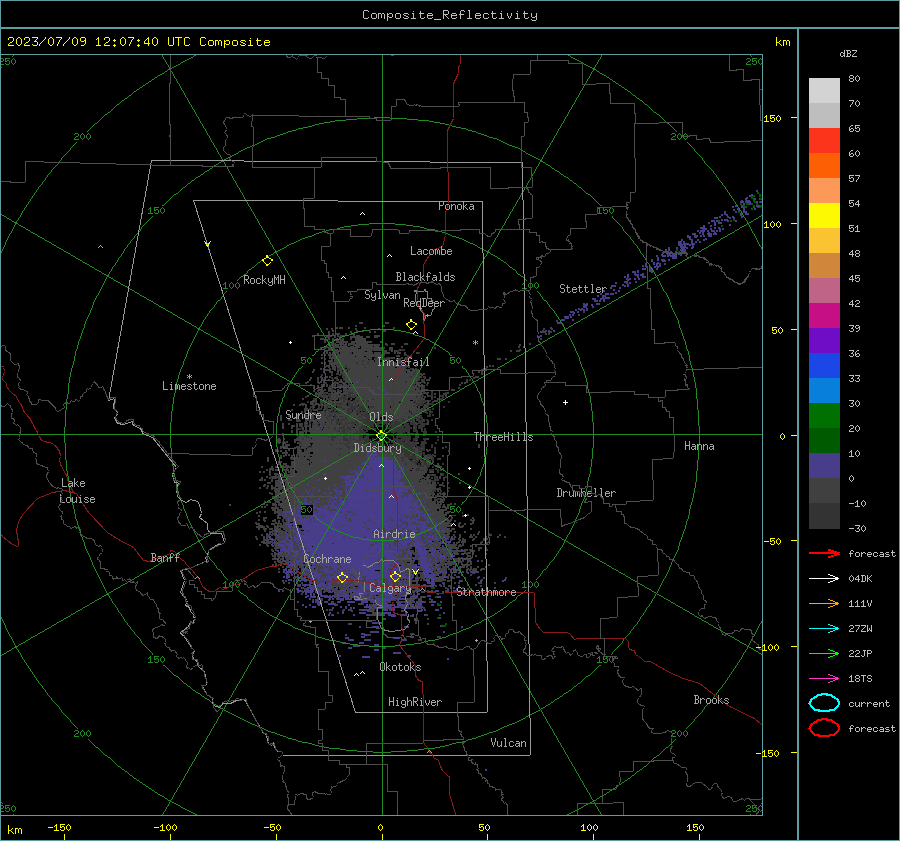Screen dimensions: 900x841
Task: Click the dBZ legend heading
Action: 848,53
